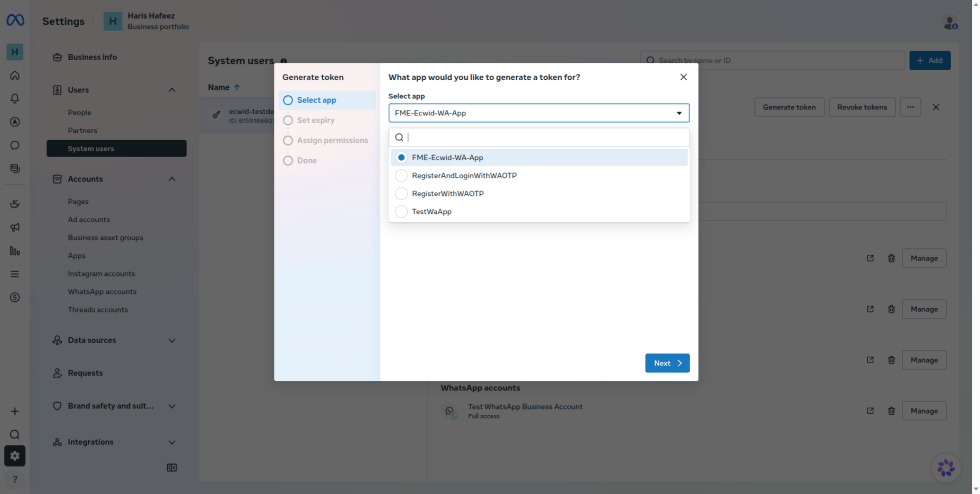The image size is (980, 494).
Task: Click the user profile avatar icon
Action: point(949,22)
